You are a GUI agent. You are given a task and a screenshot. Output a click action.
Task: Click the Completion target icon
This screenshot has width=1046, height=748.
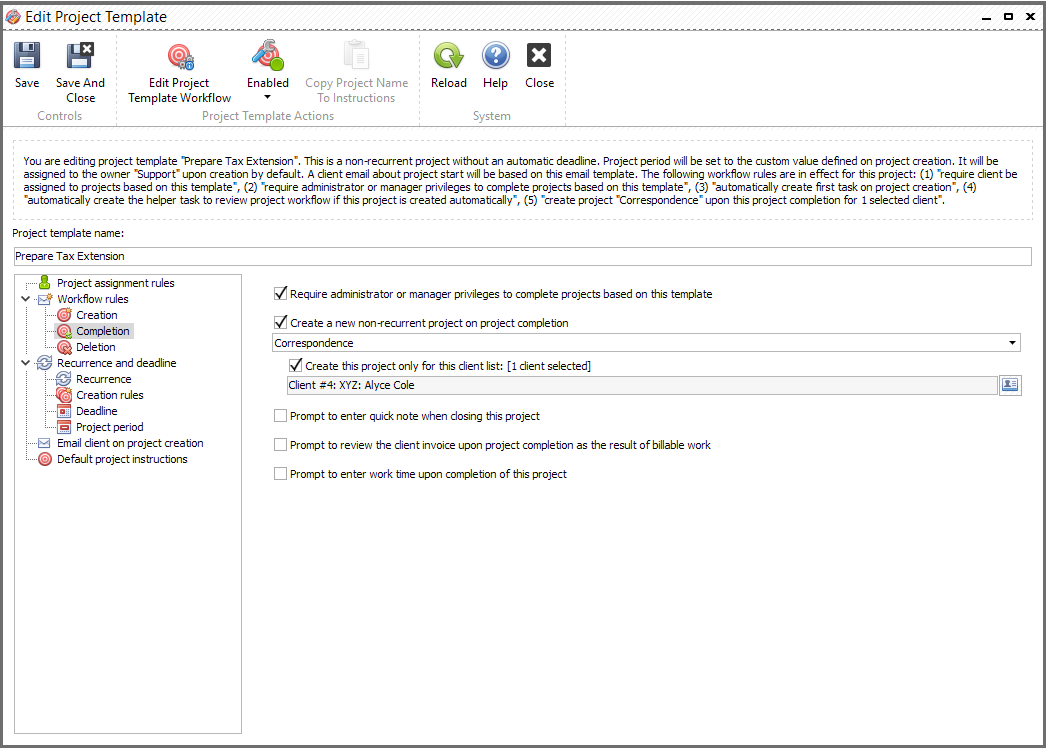pyautogui.click(x=64, y=331)
